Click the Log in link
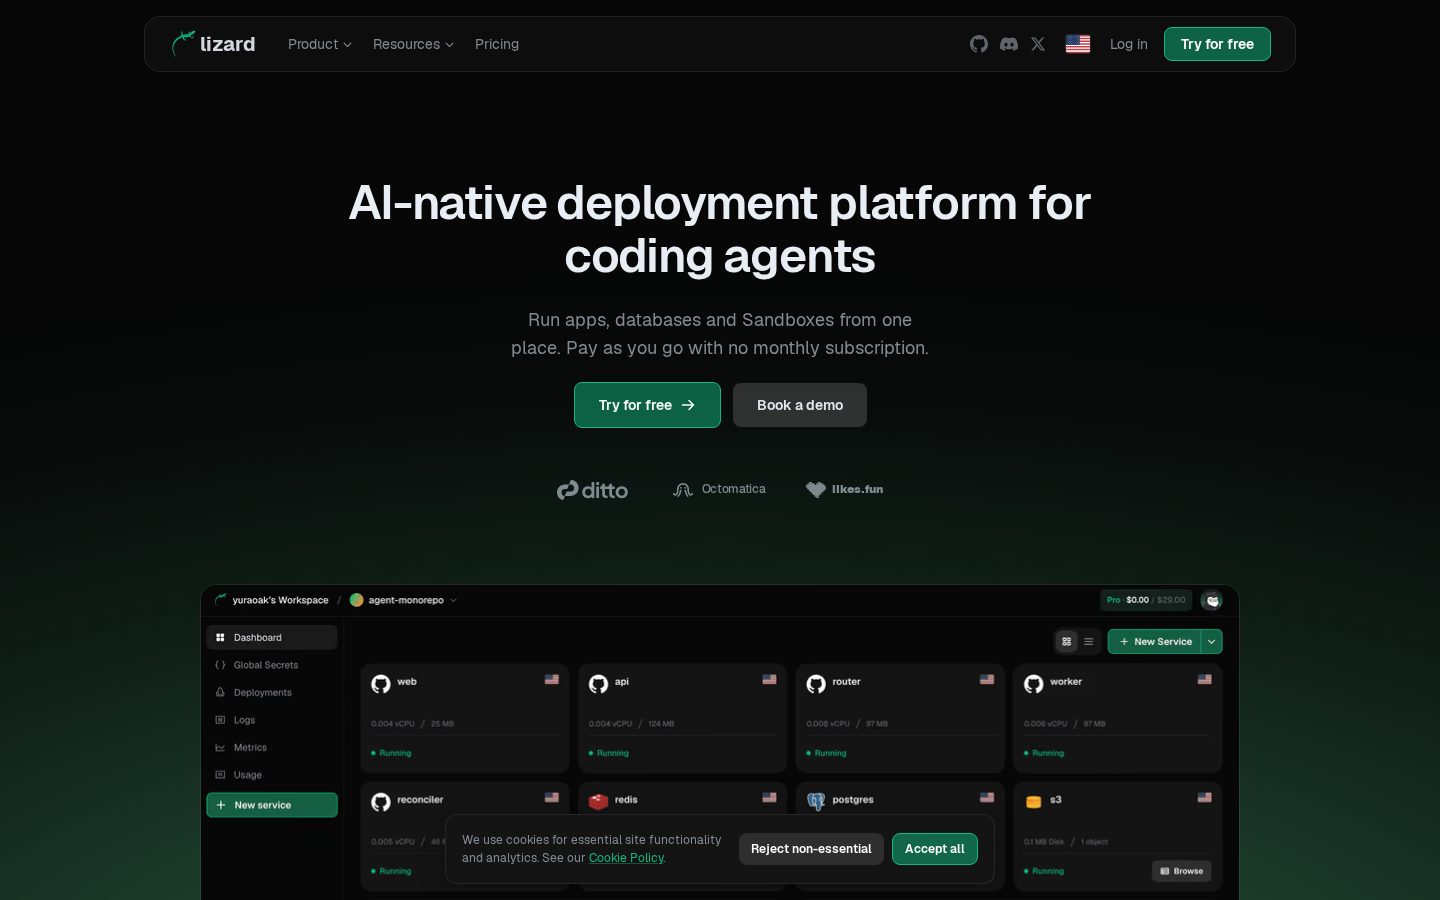 click(x=1129, y=44)
